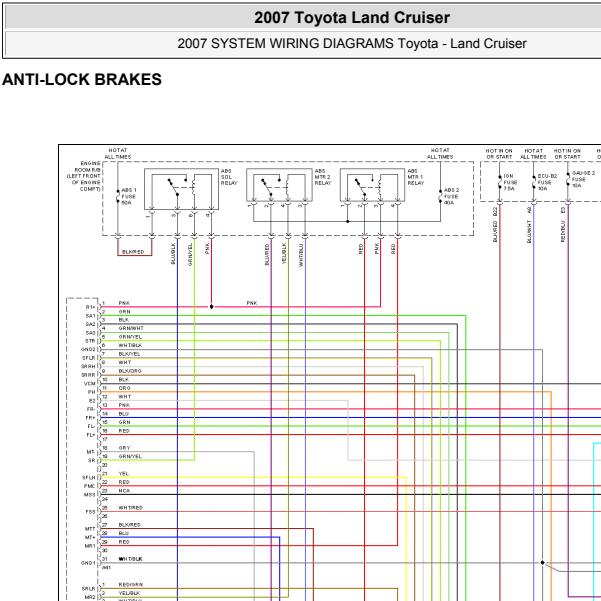Select the 'STR' terminal label
601x601 pixels.
pos(90,341)
